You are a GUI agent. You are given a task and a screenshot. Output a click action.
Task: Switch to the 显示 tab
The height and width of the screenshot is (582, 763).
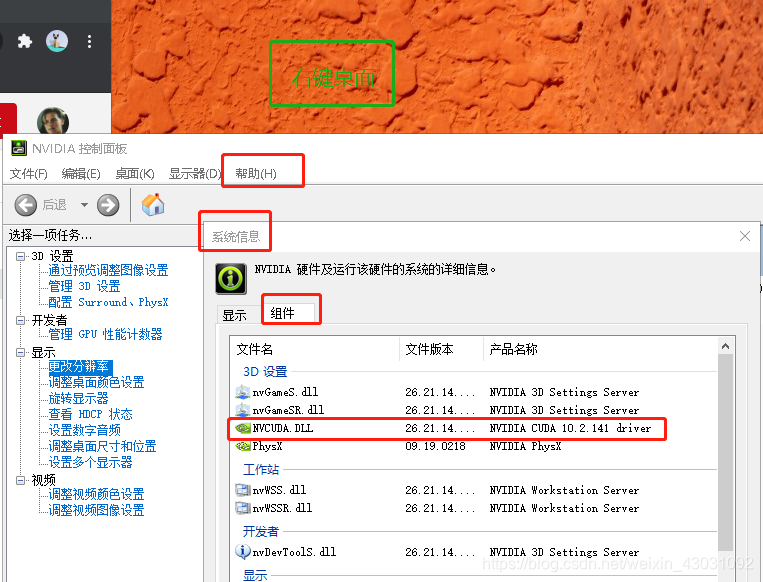pos(235,315)
